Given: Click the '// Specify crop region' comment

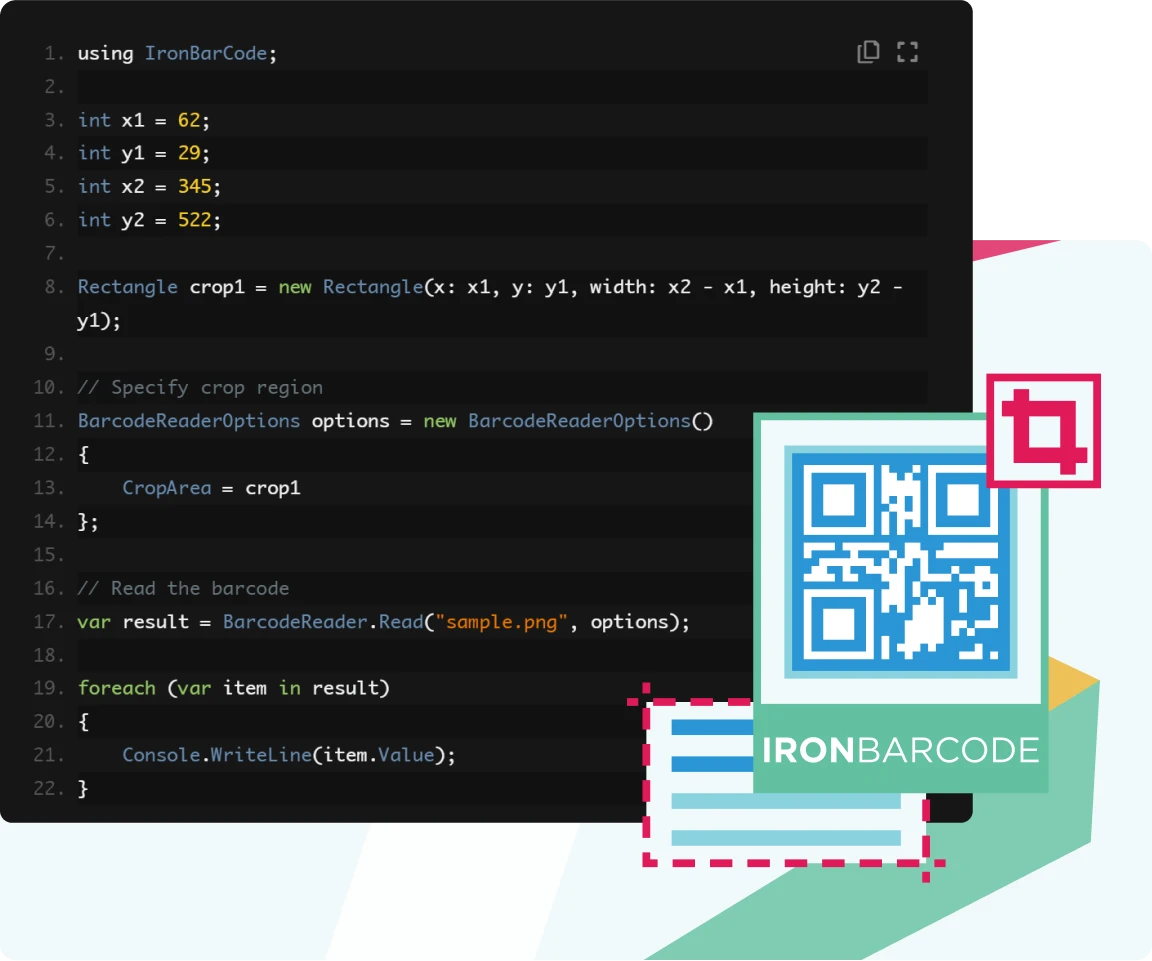Looking at the screenshot, I should (200, 387).
